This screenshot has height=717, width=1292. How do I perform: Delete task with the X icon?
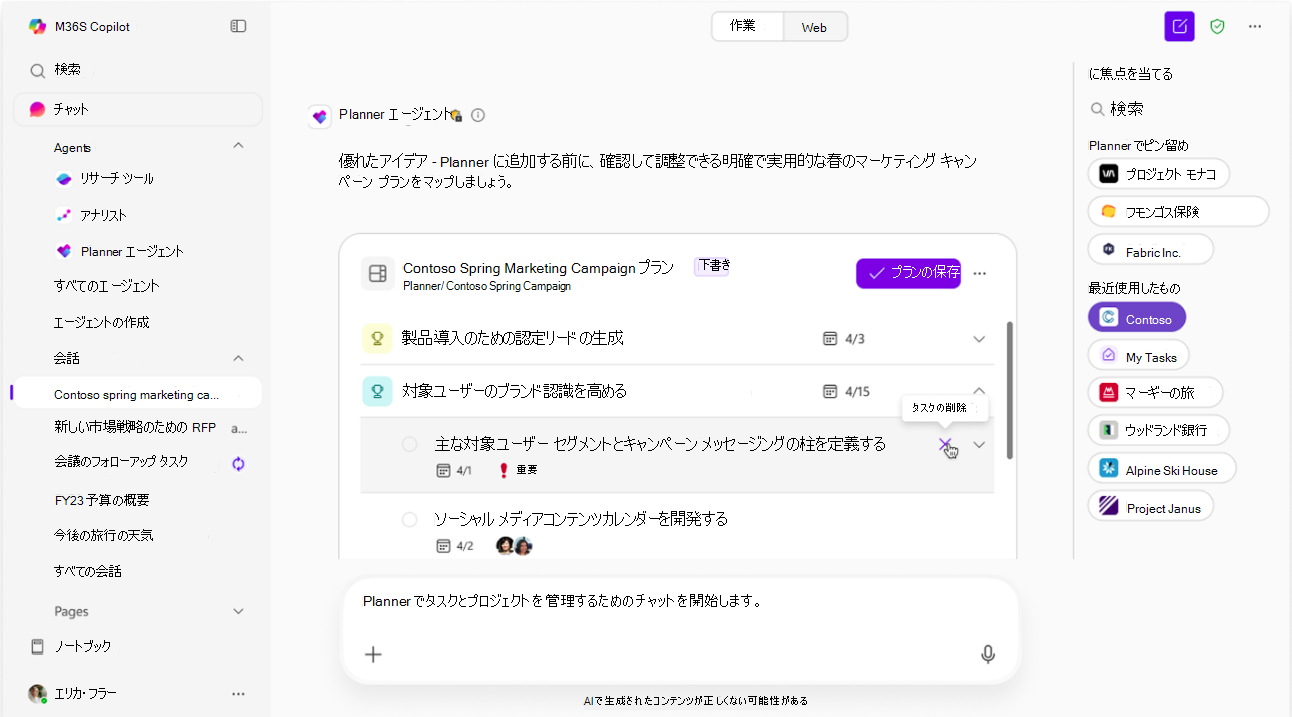point(945,444)
